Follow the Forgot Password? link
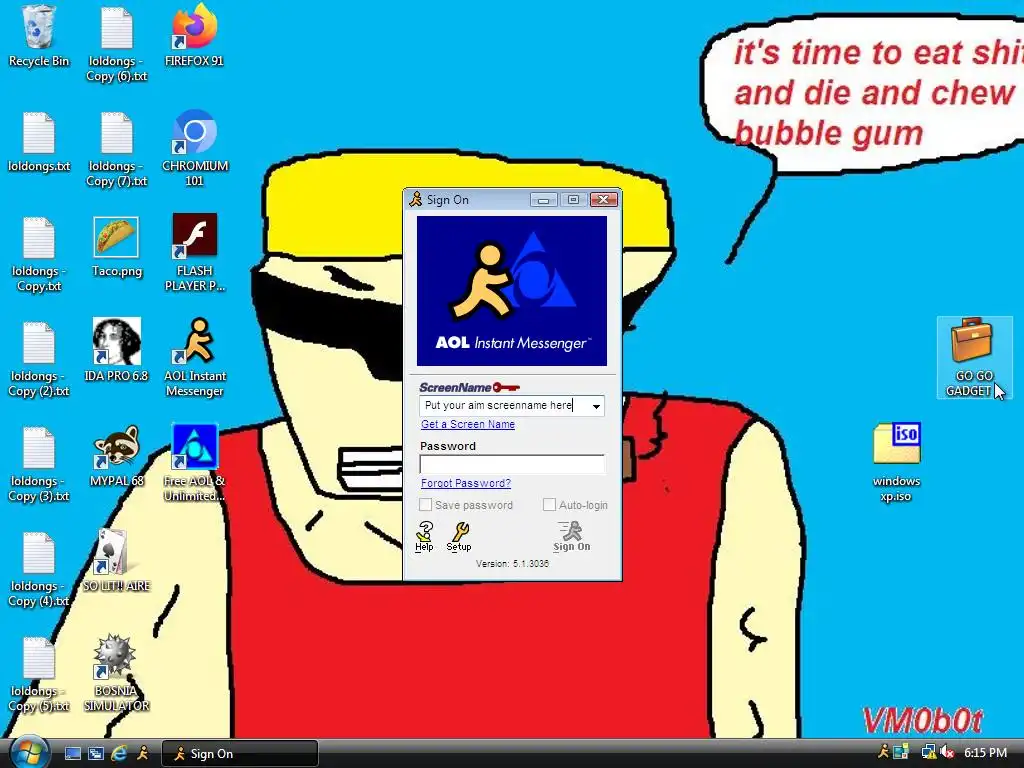Viewport: 1024px width, 768px height. pyautogui.click(x=466, y=483)
